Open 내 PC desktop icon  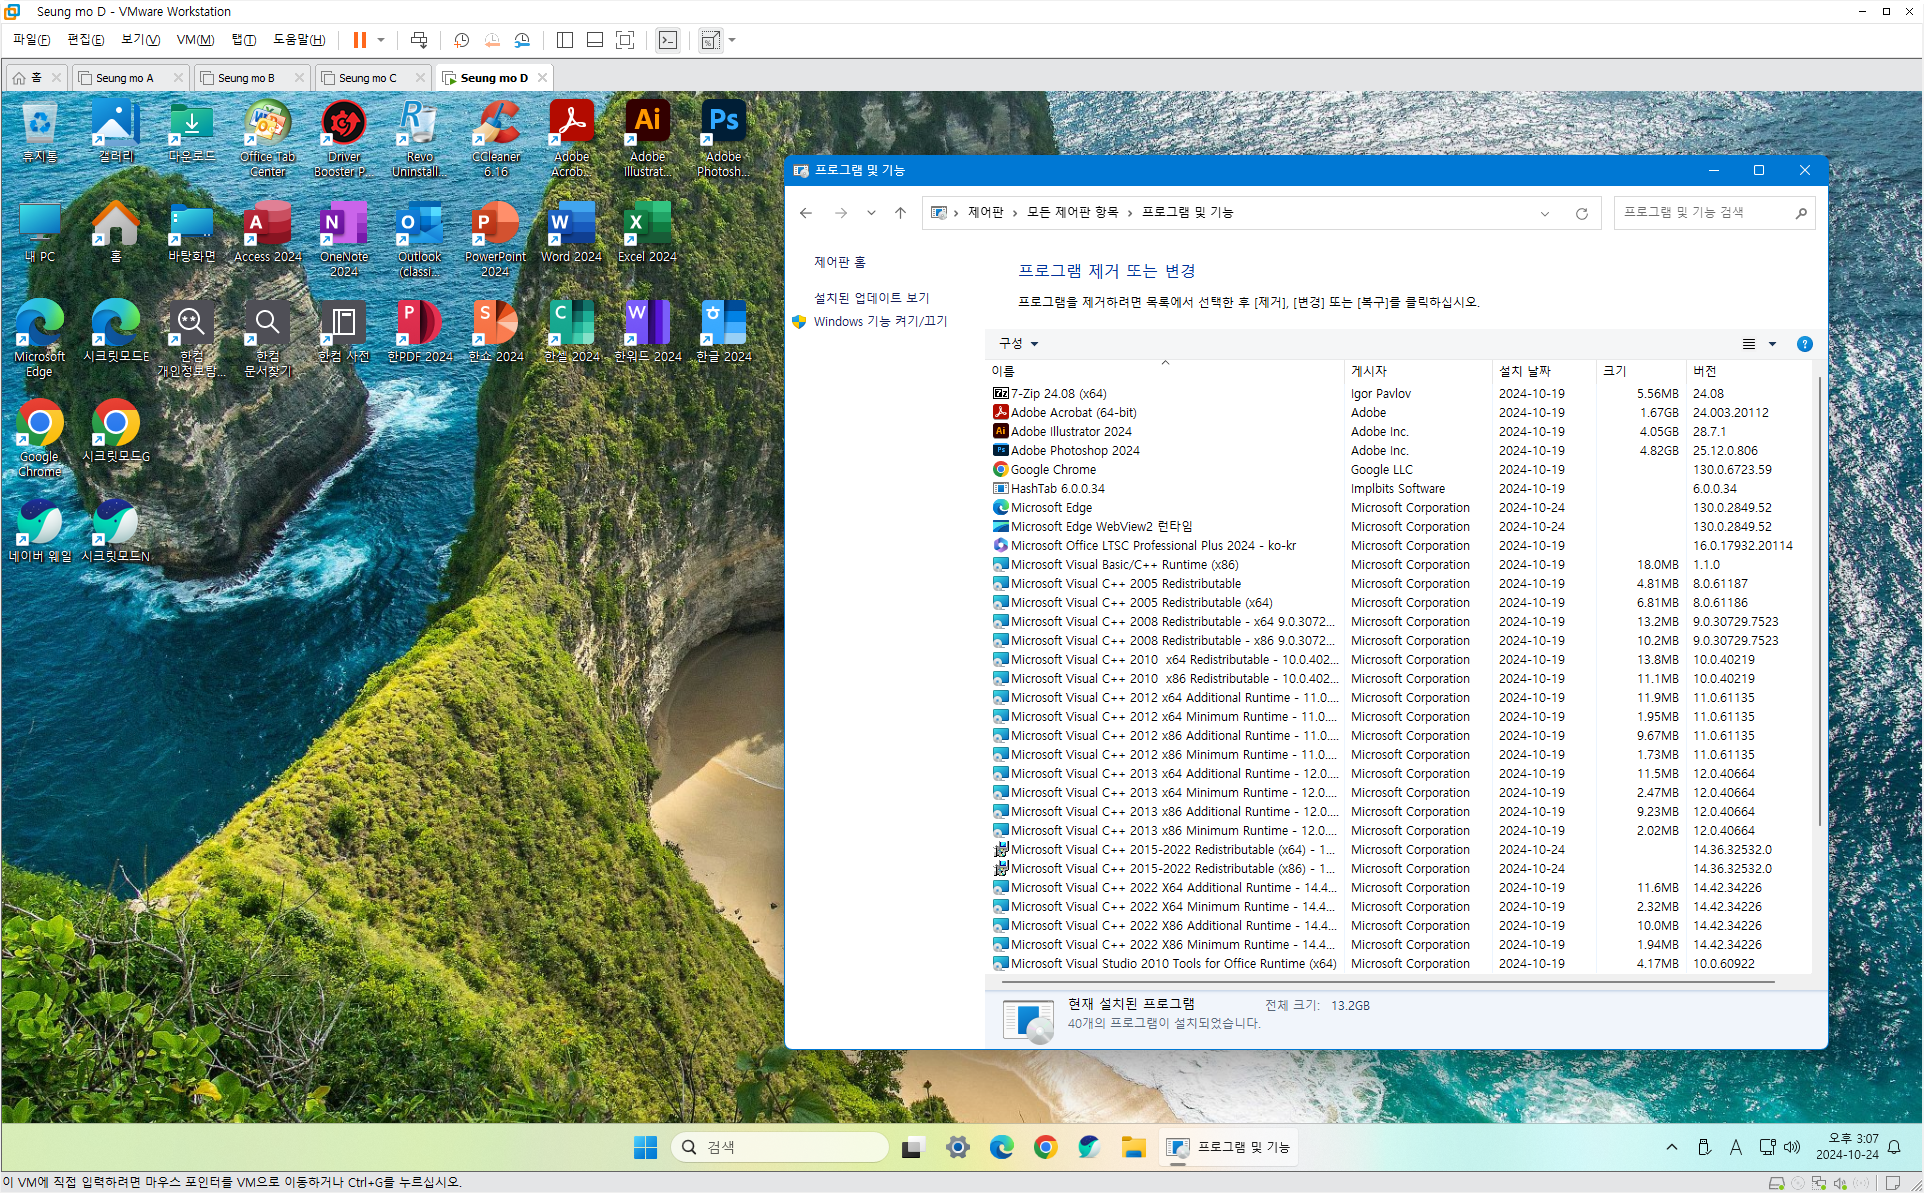[40, 231]
